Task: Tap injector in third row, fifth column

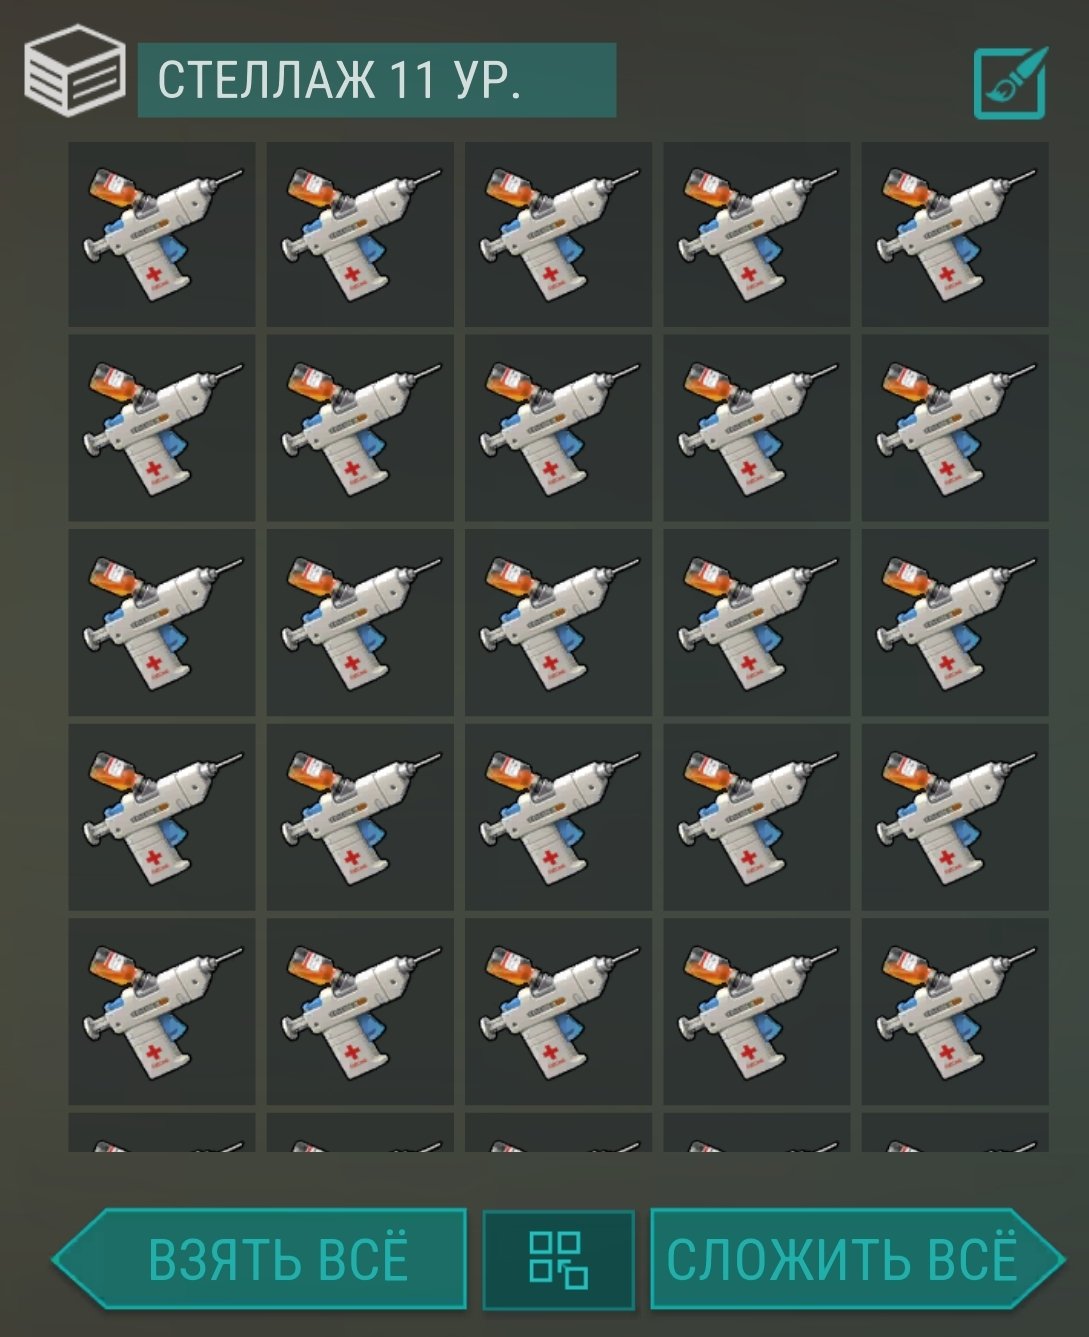Action: pos(955,622)
